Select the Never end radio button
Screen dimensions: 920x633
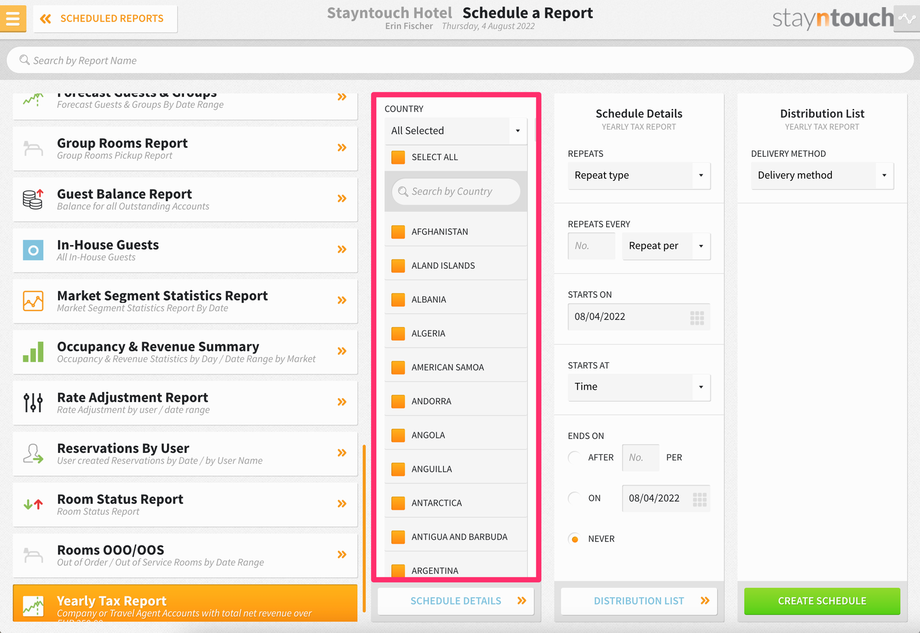(574, 539)
